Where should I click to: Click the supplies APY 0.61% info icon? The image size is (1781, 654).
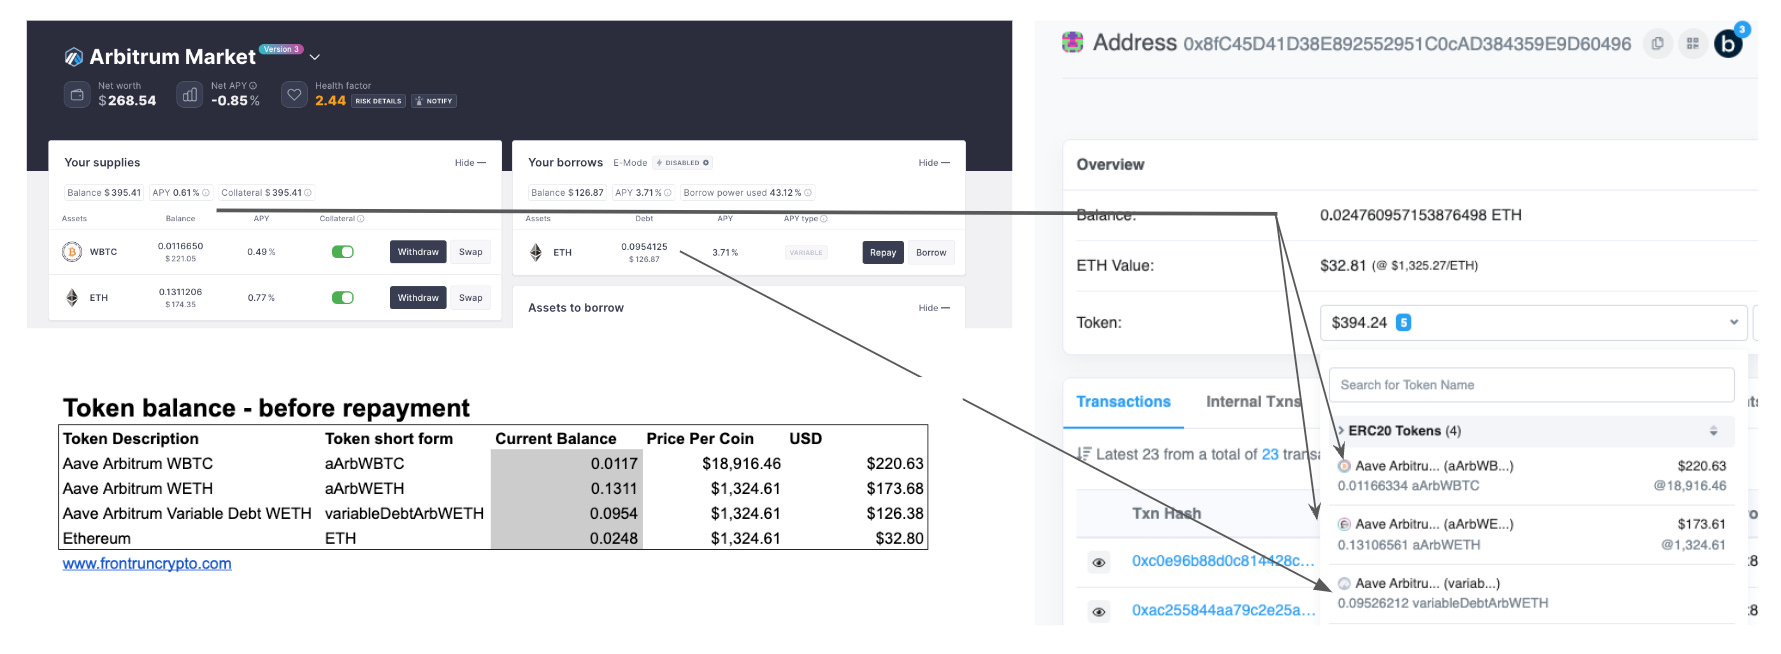coord(206,193)
